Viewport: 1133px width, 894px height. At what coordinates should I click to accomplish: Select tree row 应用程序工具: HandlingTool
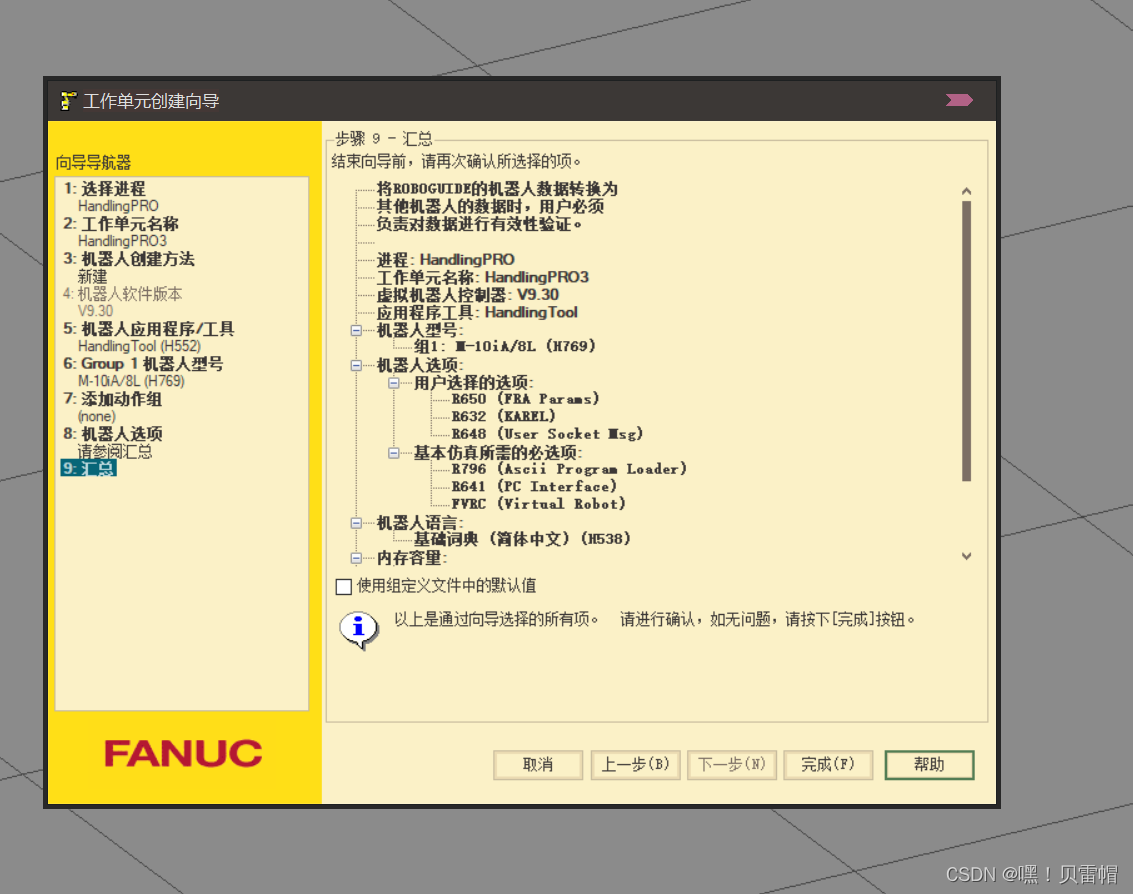tap(477, 312)
